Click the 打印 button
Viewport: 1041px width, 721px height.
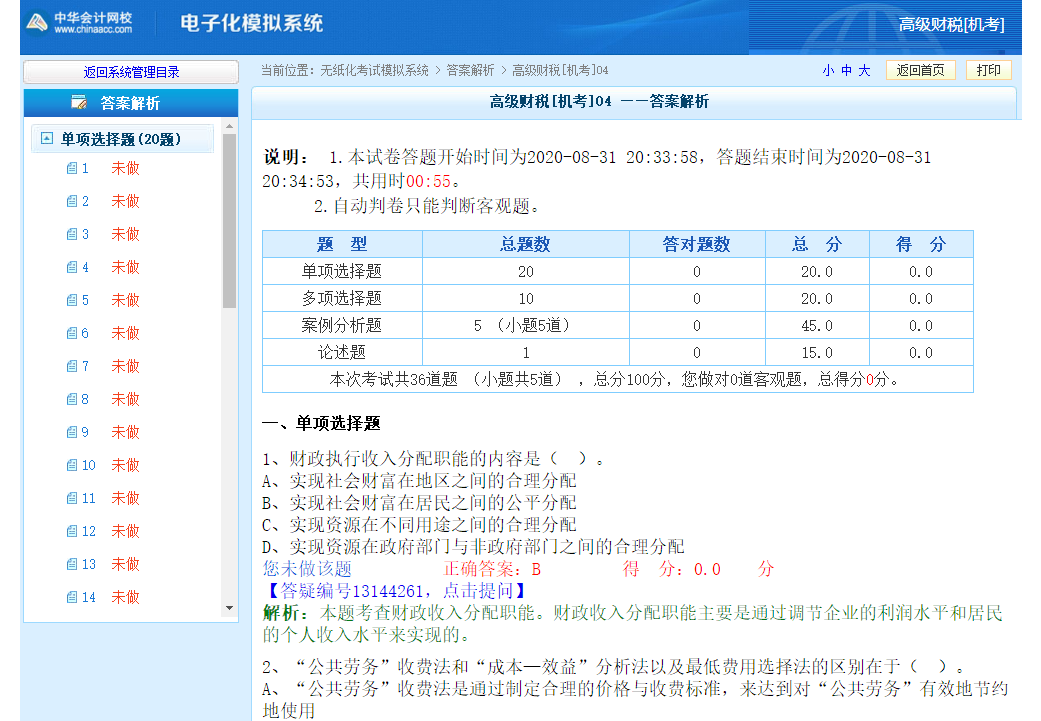pos(989,70)
